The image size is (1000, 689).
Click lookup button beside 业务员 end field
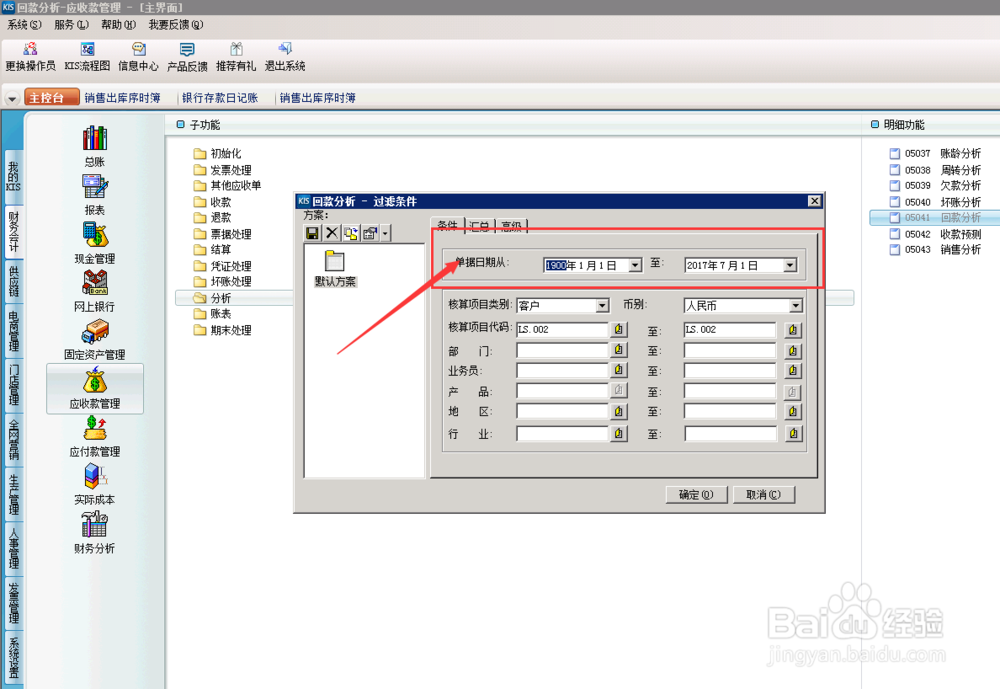coord(793,370)
